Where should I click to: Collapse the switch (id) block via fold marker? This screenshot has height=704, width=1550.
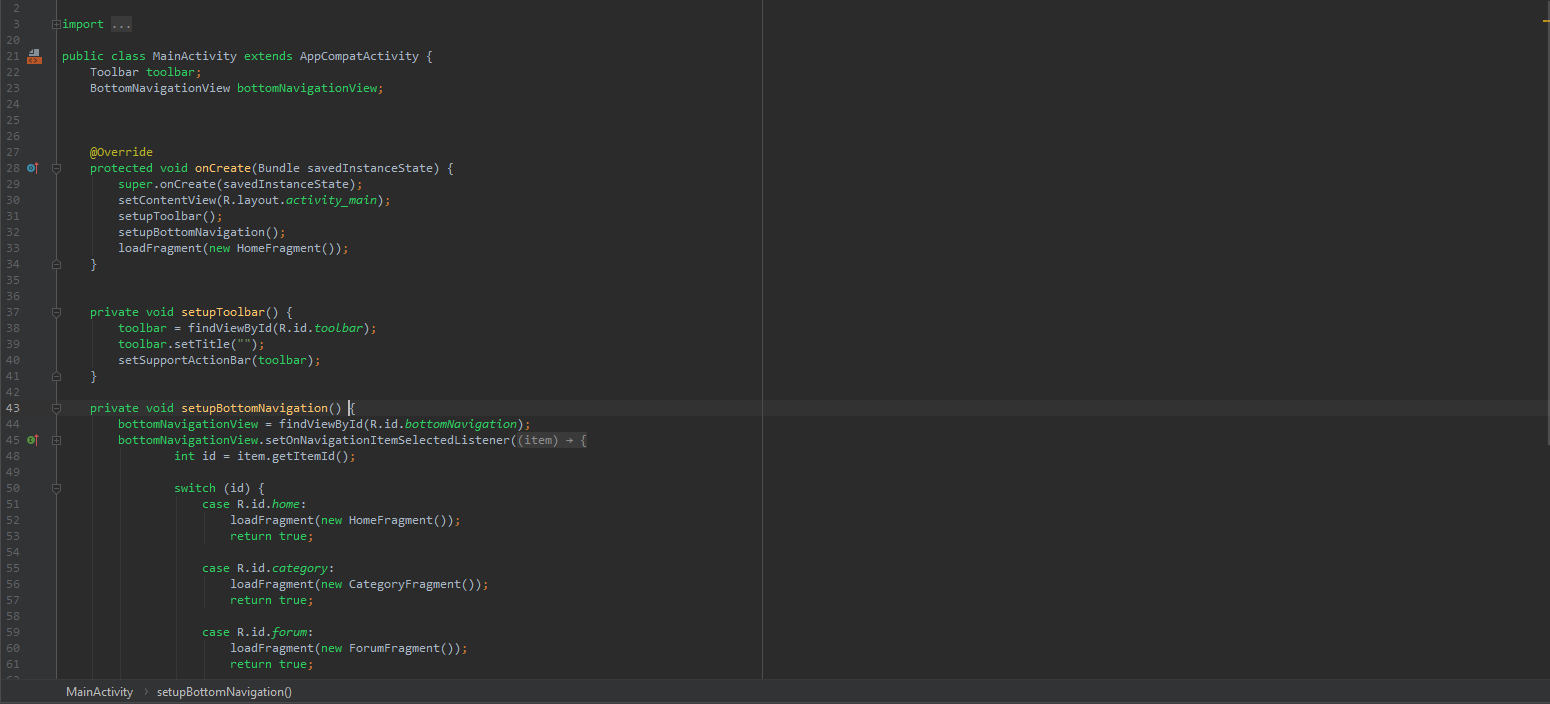(56, 488)
